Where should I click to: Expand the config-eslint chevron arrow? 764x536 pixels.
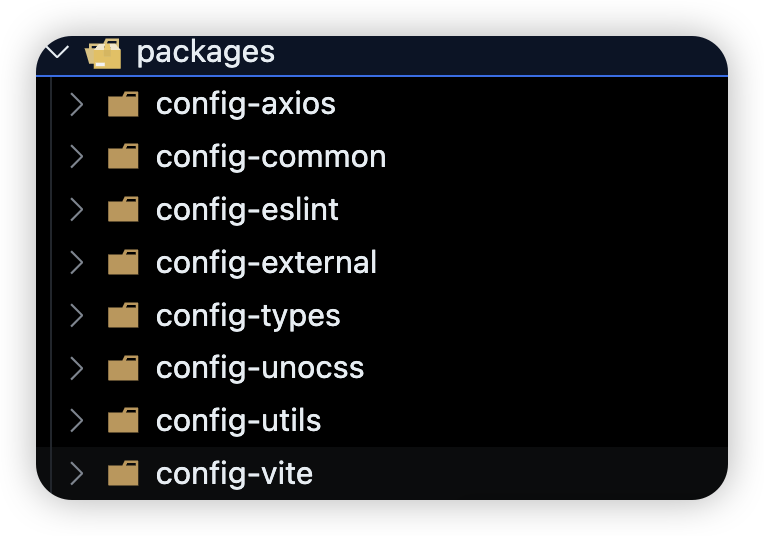click(x=76, y=210)
